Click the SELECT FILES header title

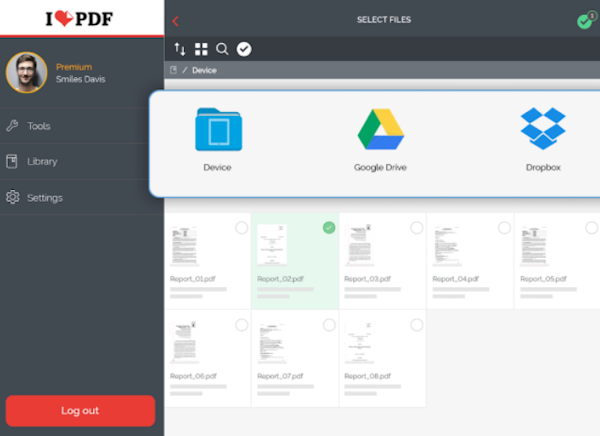pyautogui.click(x=384, y=20)
